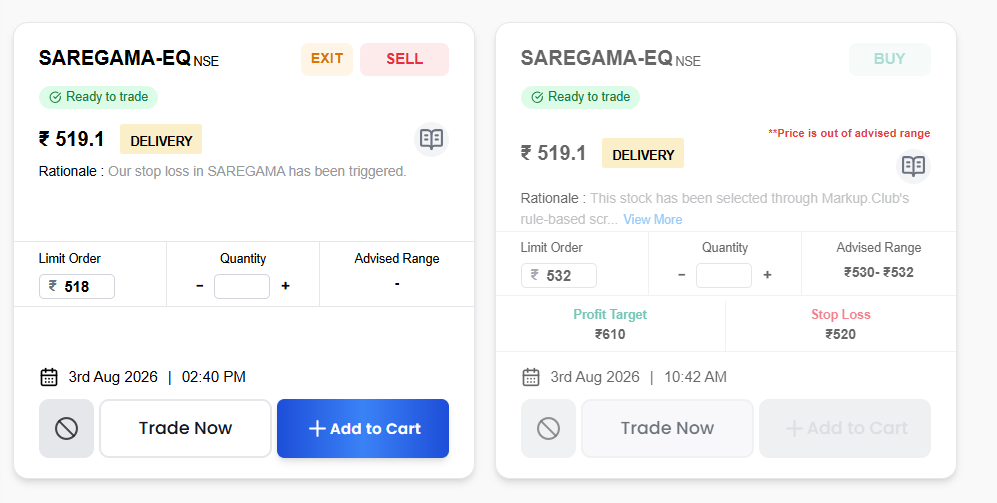Focus the limit order field showing 518
The height and width of the screenshot is (503, 997).
[77, 287]
